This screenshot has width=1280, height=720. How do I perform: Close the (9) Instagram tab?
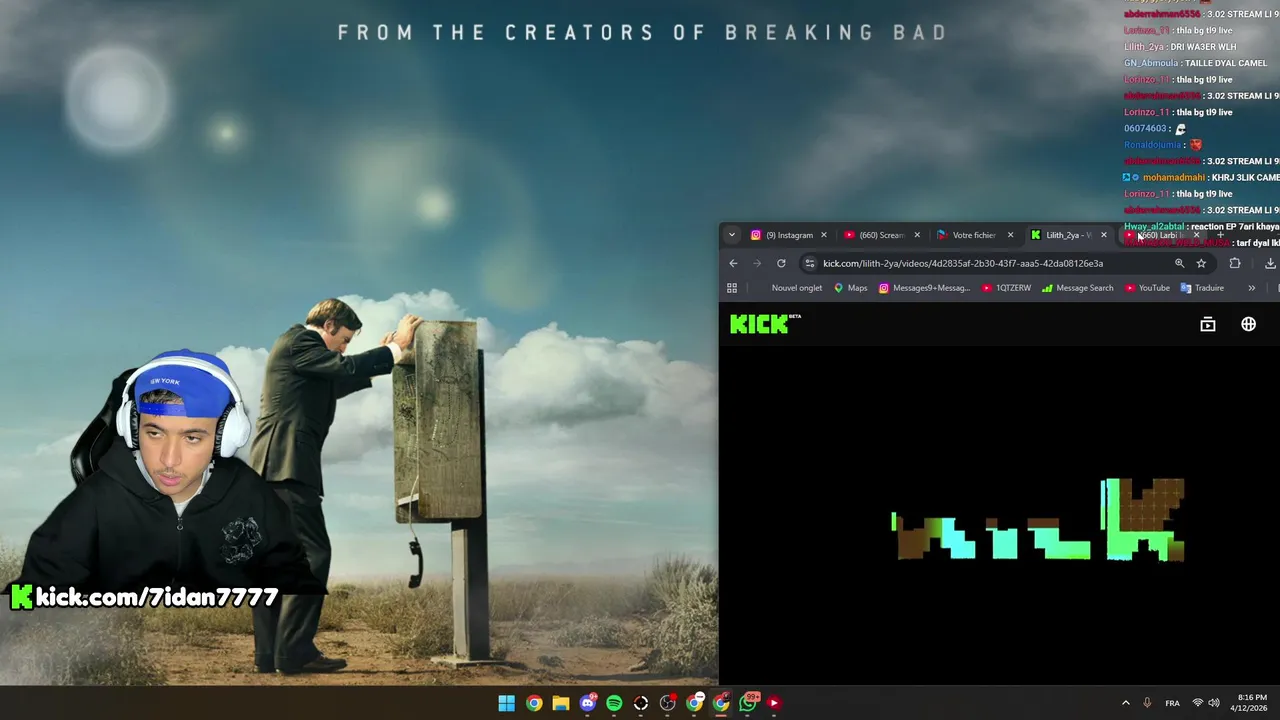click(x=824, y=235)
